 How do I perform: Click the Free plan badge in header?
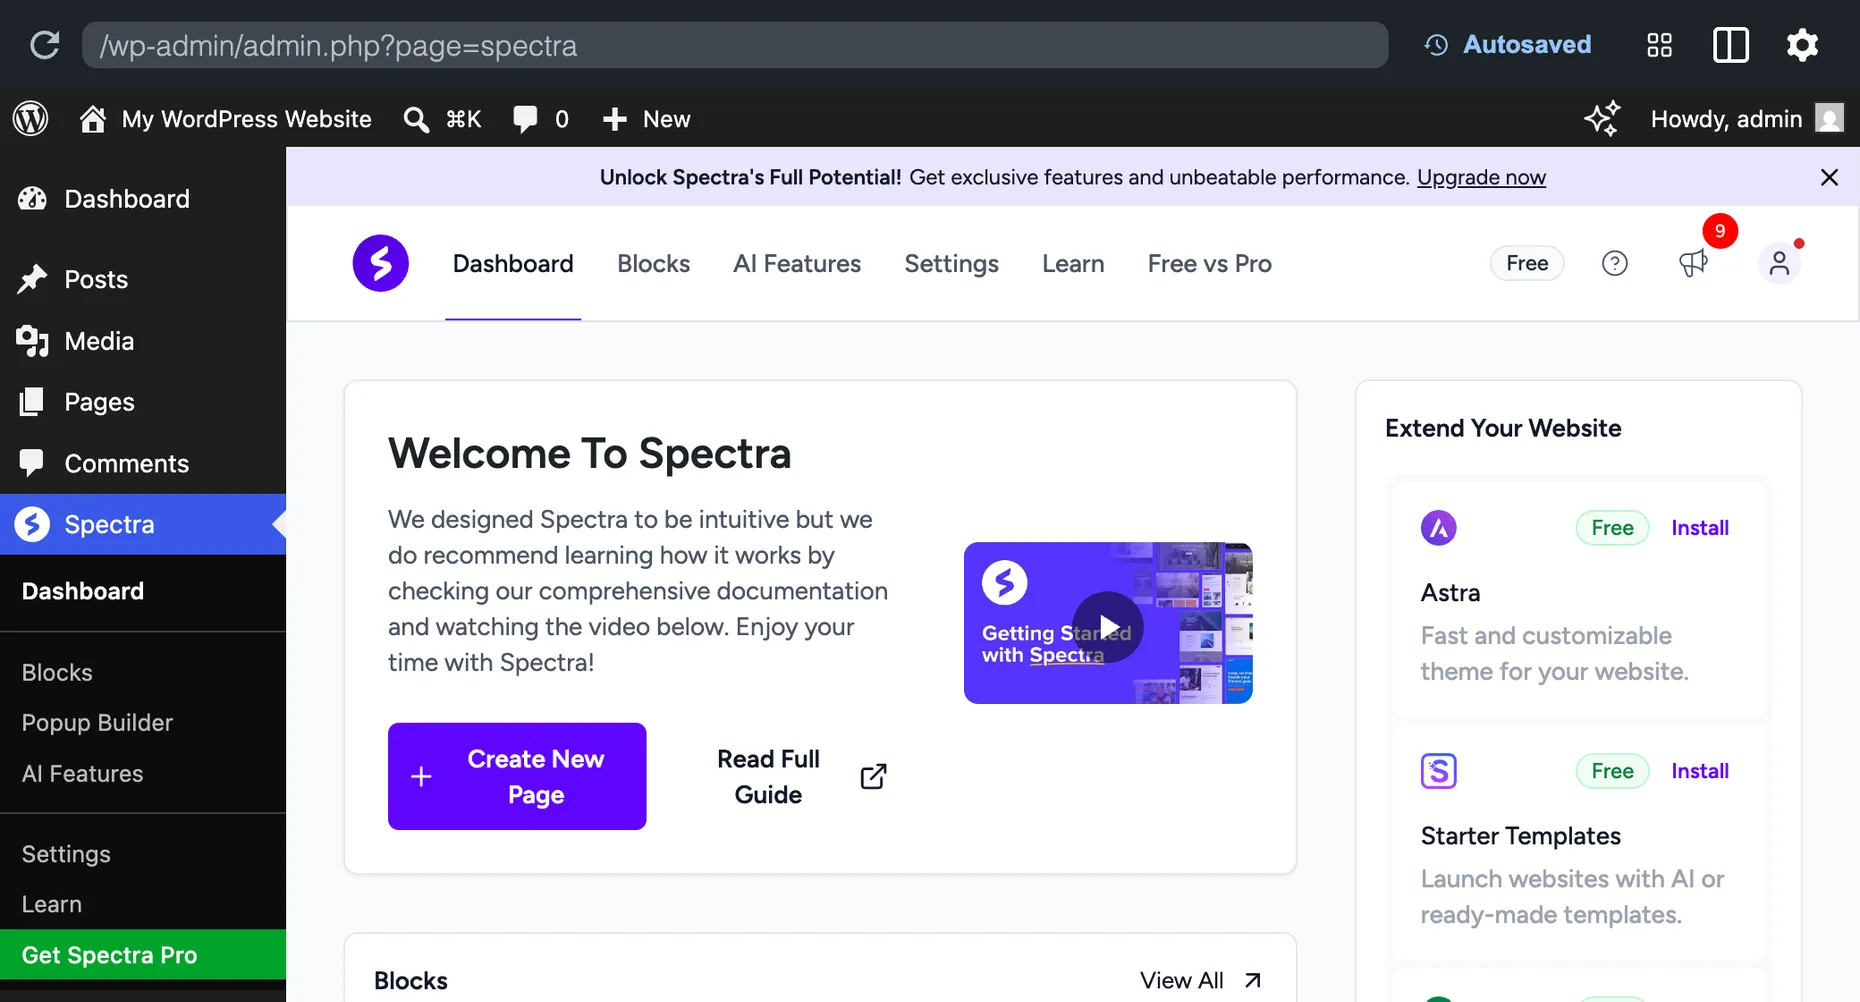click(x=1527, y=263)
